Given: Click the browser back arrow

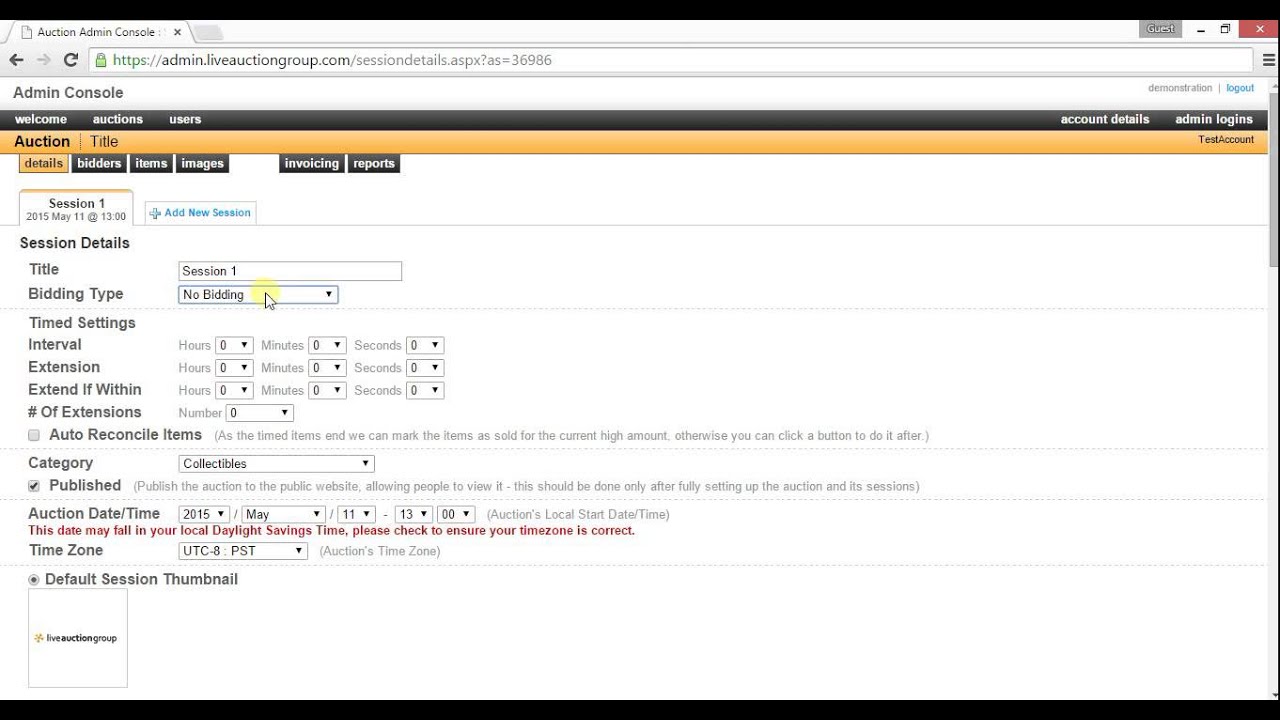Looking at the screenshot, I should (16, 60).
